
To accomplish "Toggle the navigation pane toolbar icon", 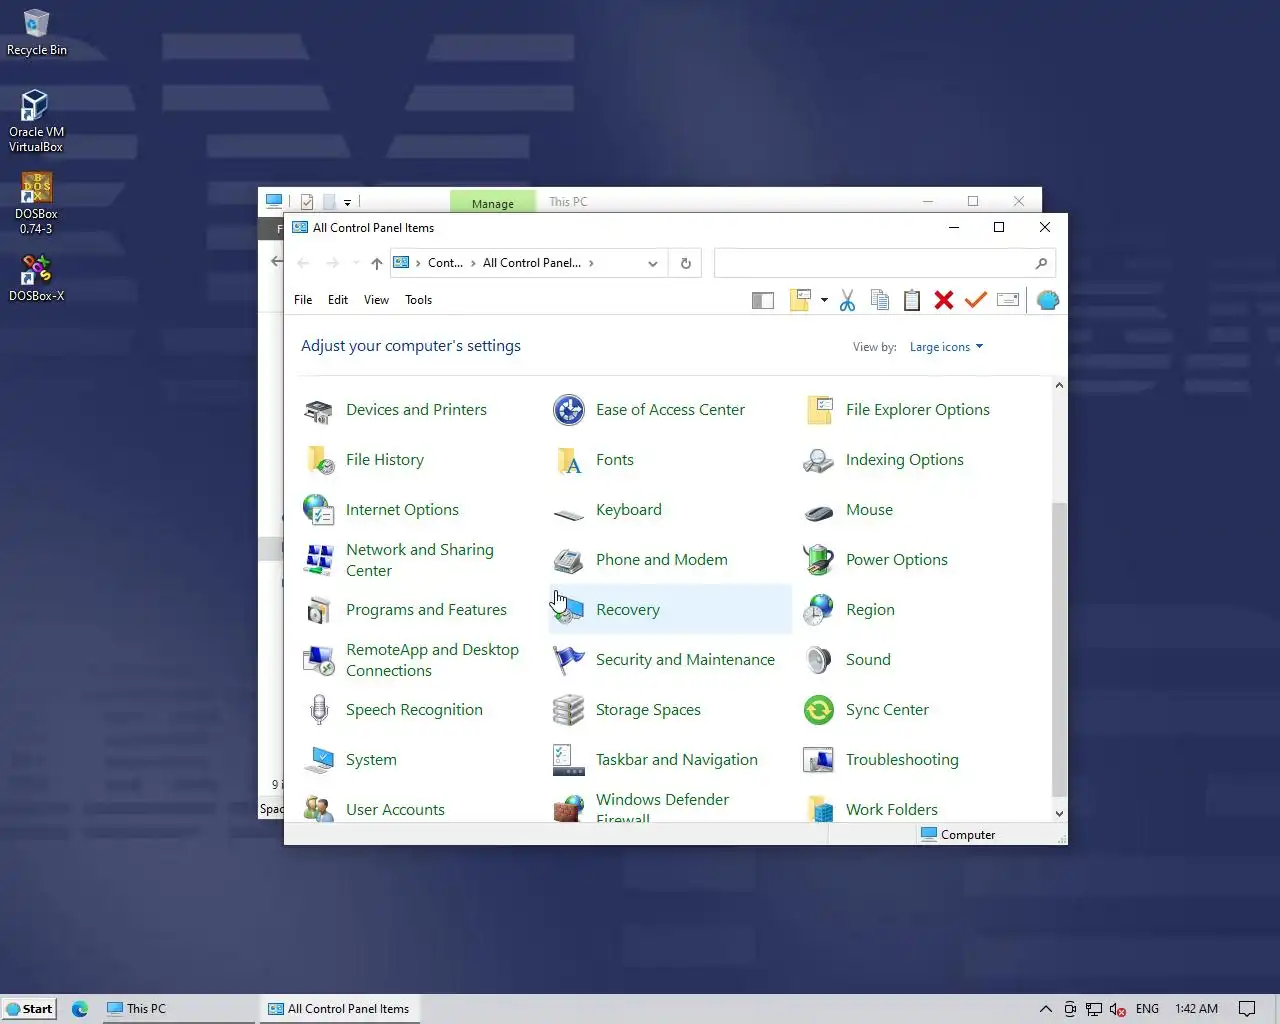I will coord(763,300).
